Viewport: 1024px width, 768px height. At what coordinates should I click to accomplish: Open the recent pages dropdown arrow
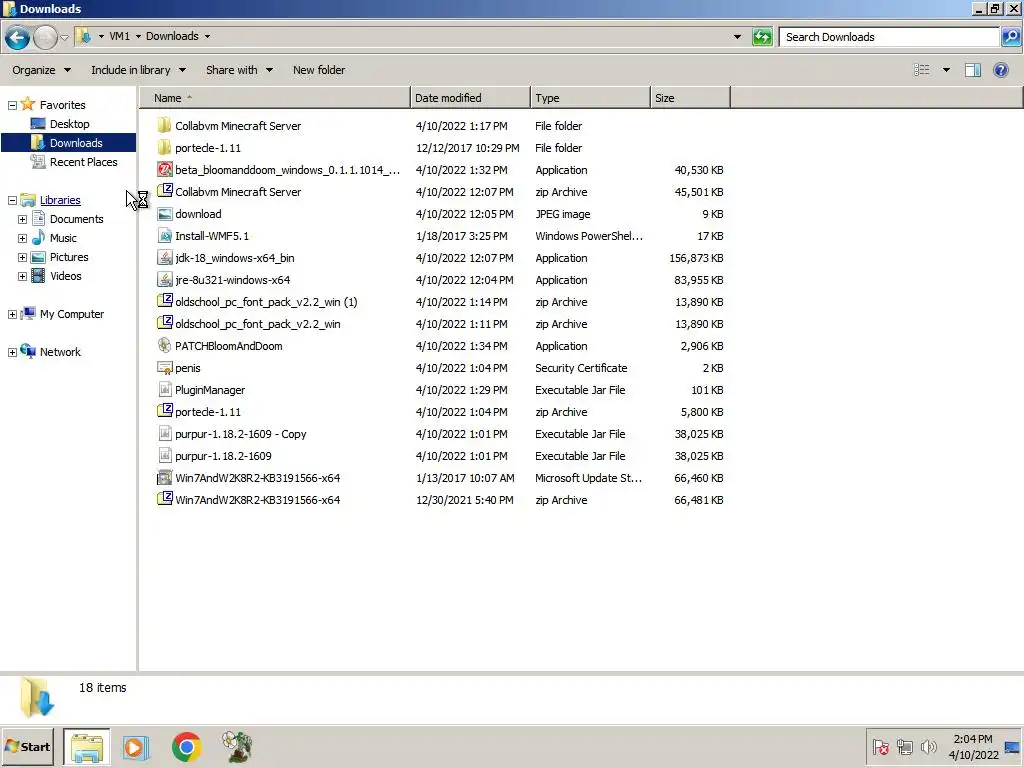(x=64, y=37)
